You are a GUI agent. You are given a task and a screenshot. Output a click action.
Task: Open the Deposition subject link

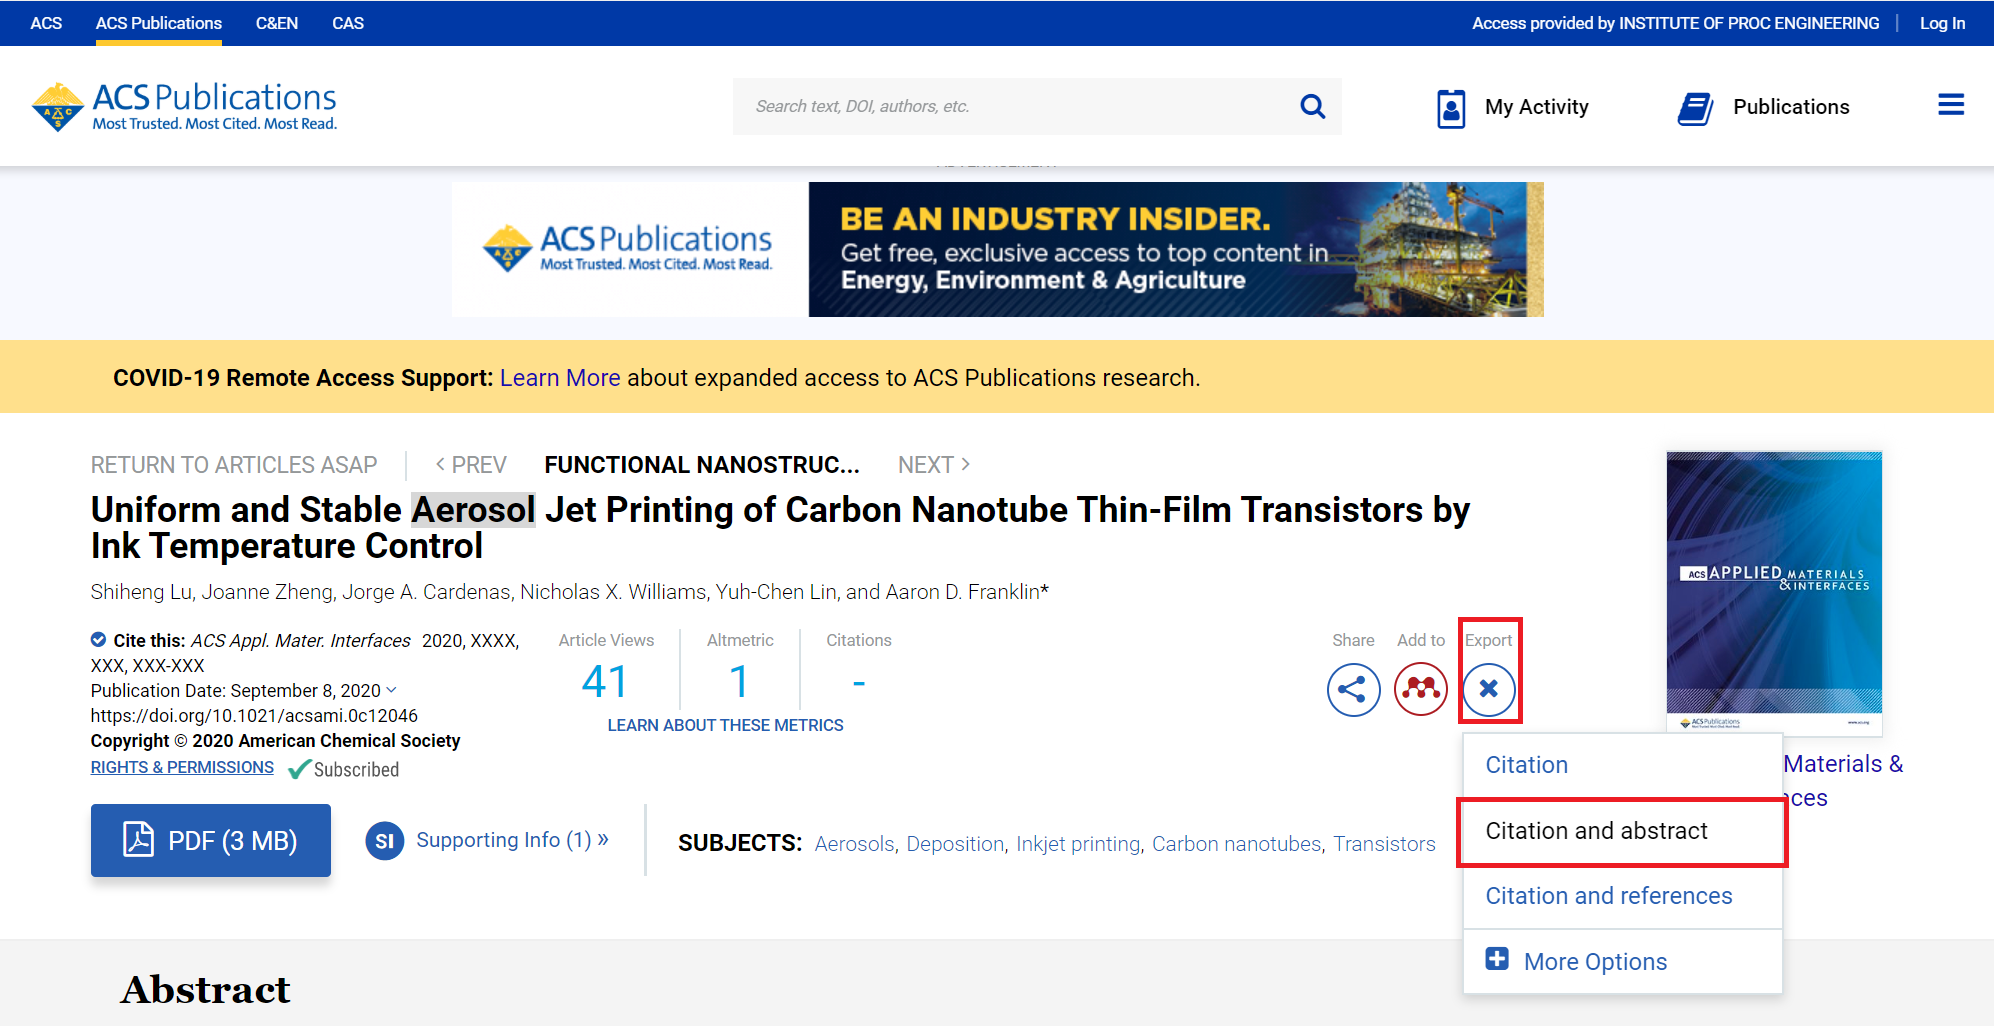pyautogui.click(x=955, y=844)
